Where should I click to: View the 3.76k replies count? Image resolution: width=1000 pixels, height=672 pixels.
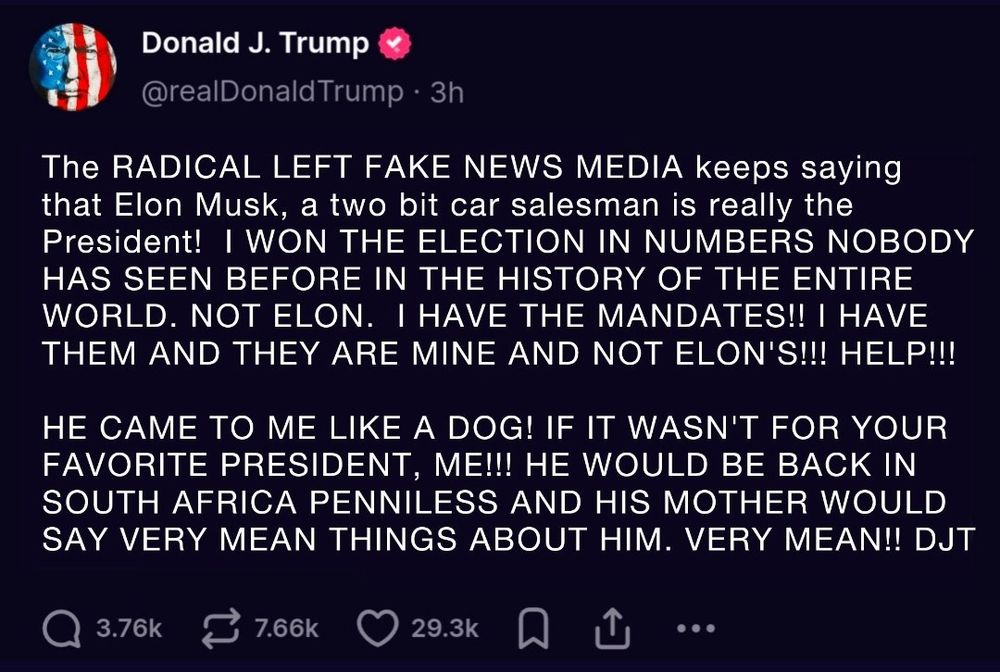tap(128, 628)
